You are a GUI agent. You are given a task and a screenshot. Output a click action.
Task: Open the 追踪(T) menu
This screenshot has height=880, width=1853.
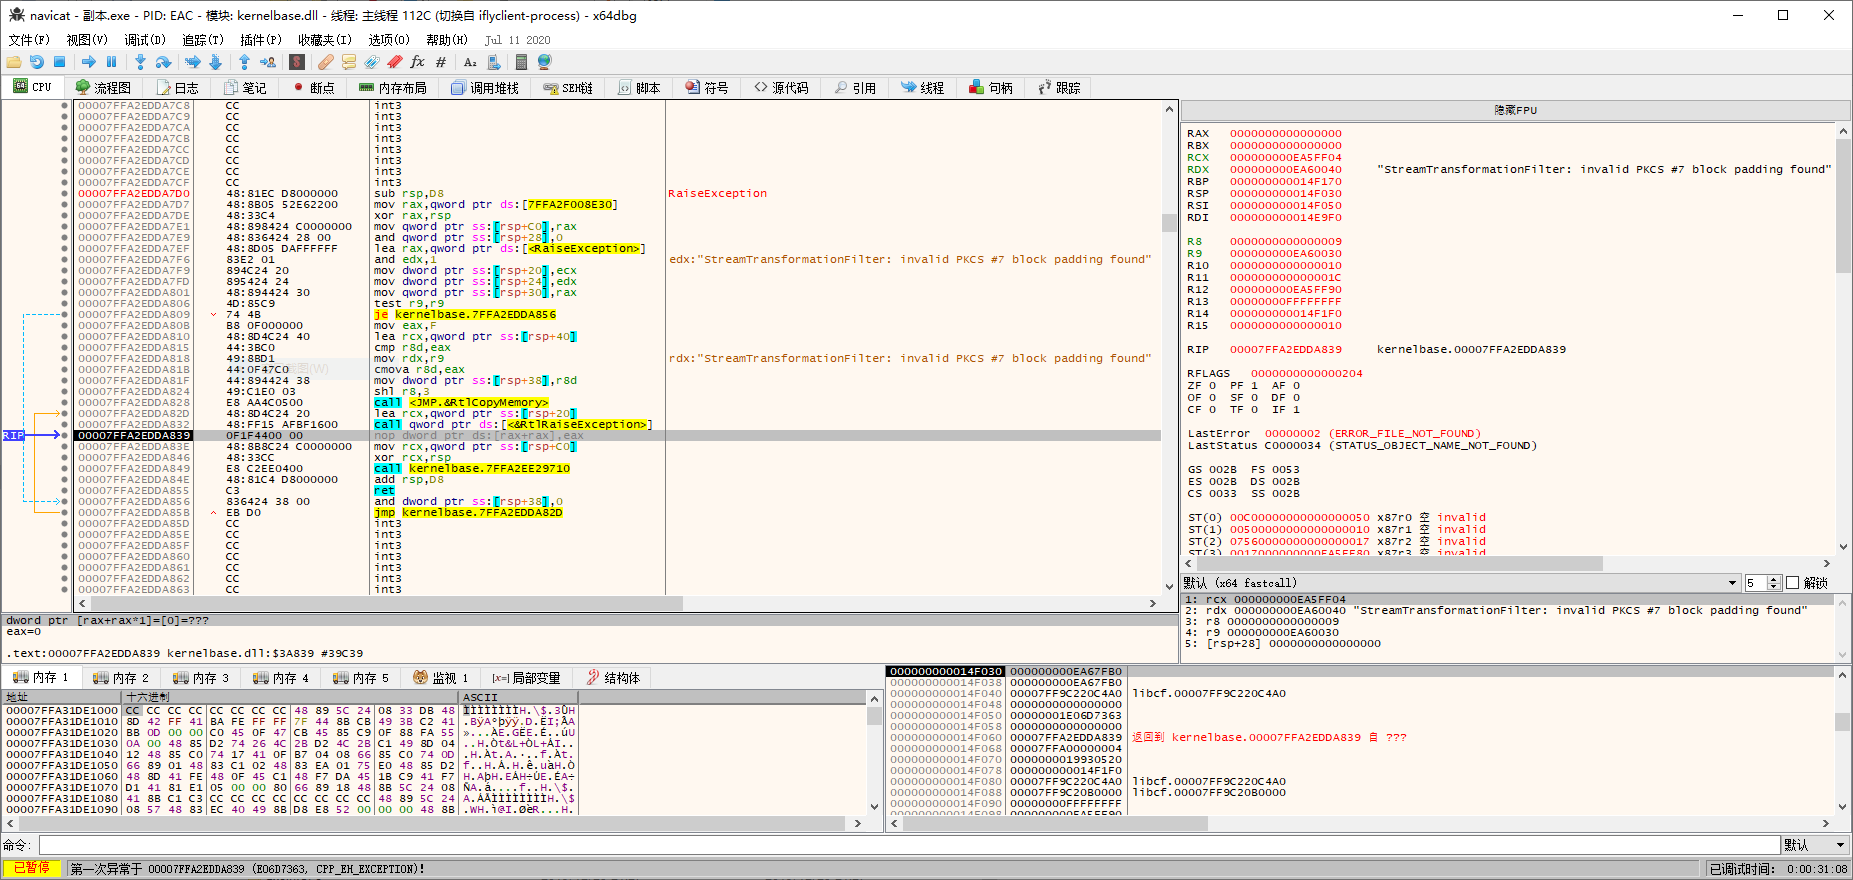203,40
